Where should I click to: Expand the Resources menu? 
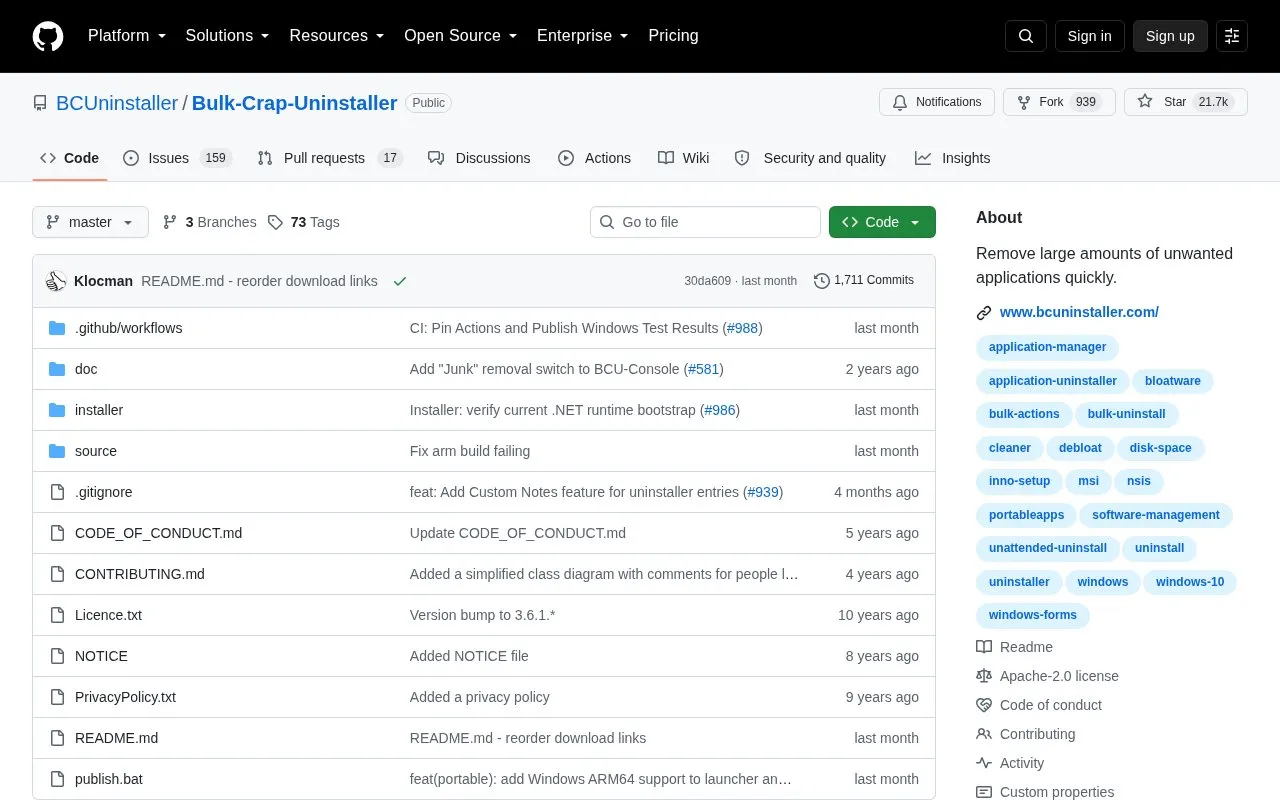337,36
